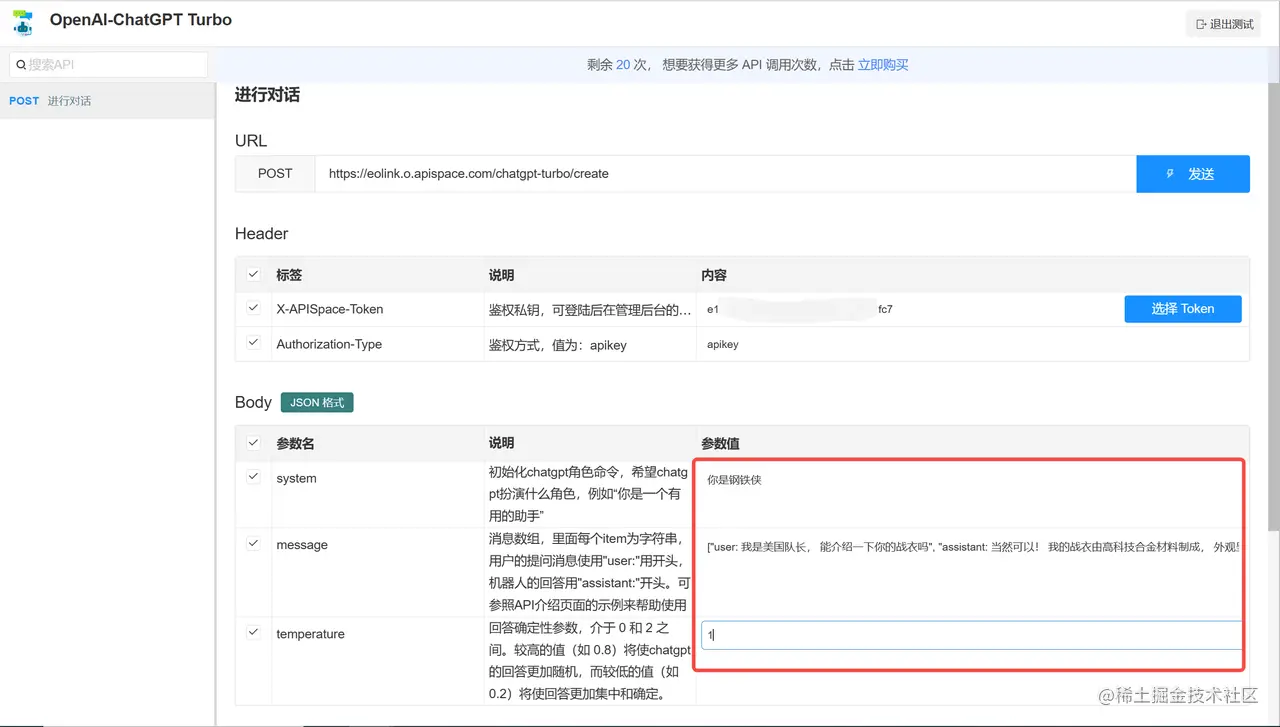The height and width of the screenshot is (727, 1280).
Task: Click the apikey value field
Action: [x=973, y=344]
